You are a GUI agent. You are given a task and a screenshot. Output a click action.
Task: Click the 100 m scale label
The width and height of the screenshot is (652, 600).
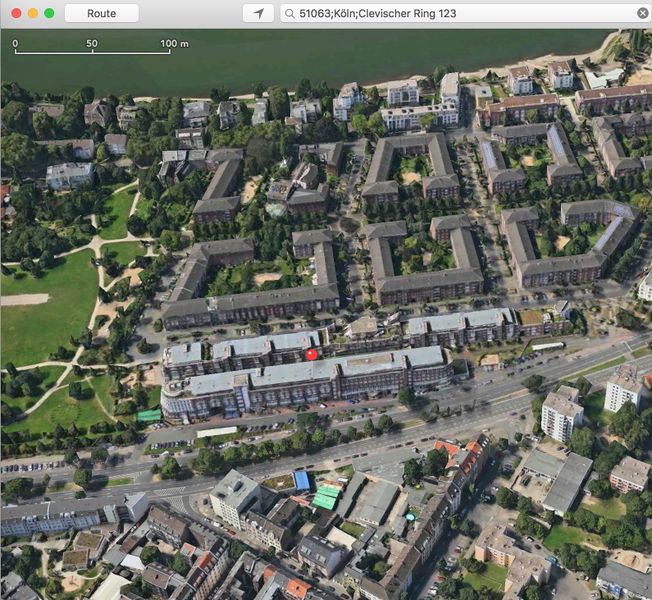174,43
